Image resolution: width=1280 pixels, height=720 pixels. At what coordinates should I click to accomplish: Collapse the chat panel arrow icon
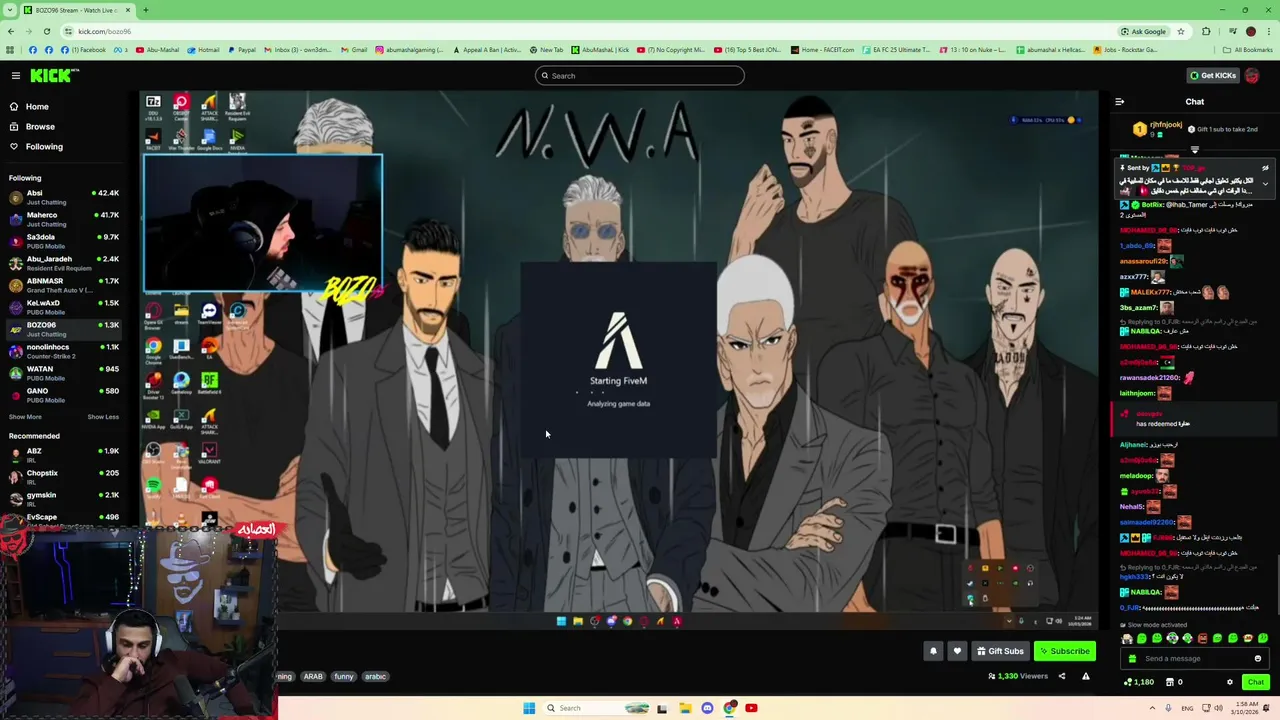pos(1120,101)
